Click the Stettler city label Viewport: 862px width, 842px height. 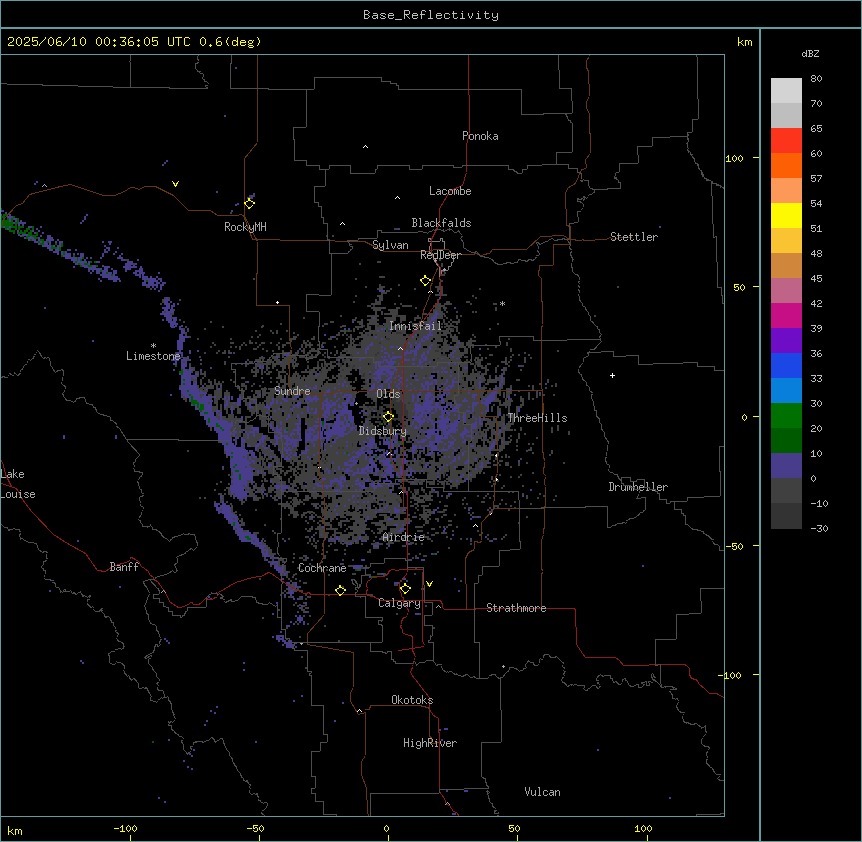(634, 237)
